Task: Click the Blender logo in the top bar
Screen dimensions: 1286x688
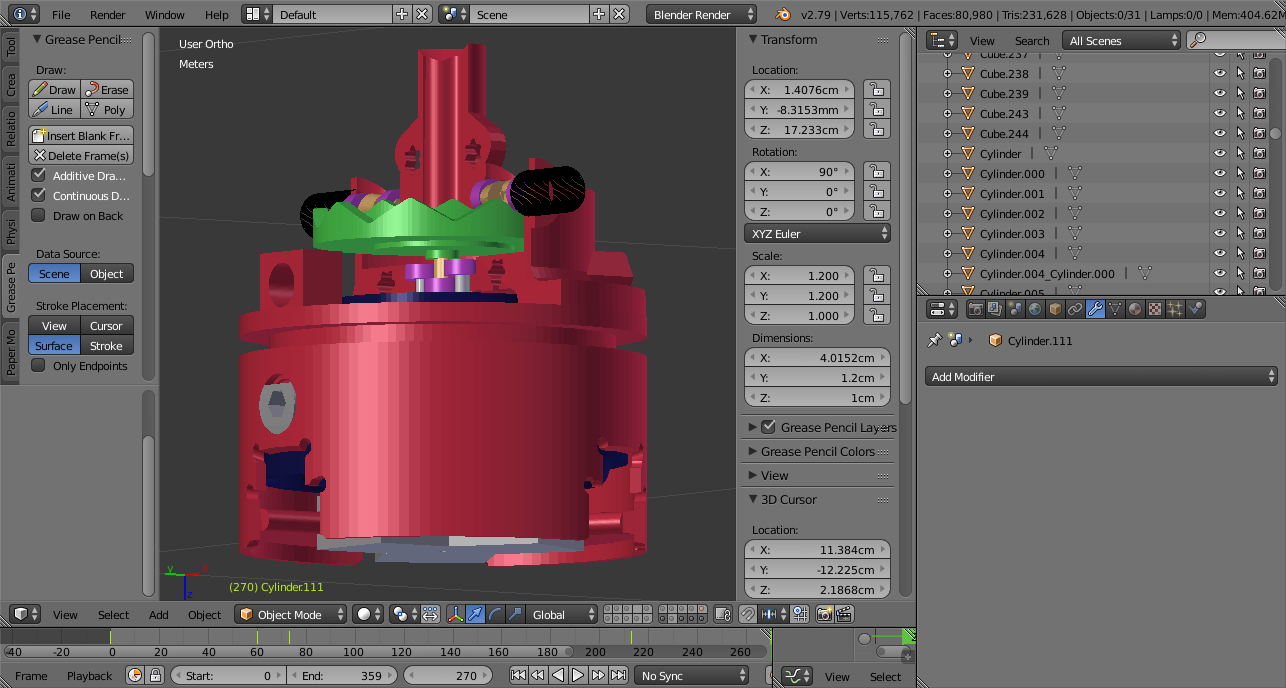Action: pyautogui.click(x=785, y=14)
